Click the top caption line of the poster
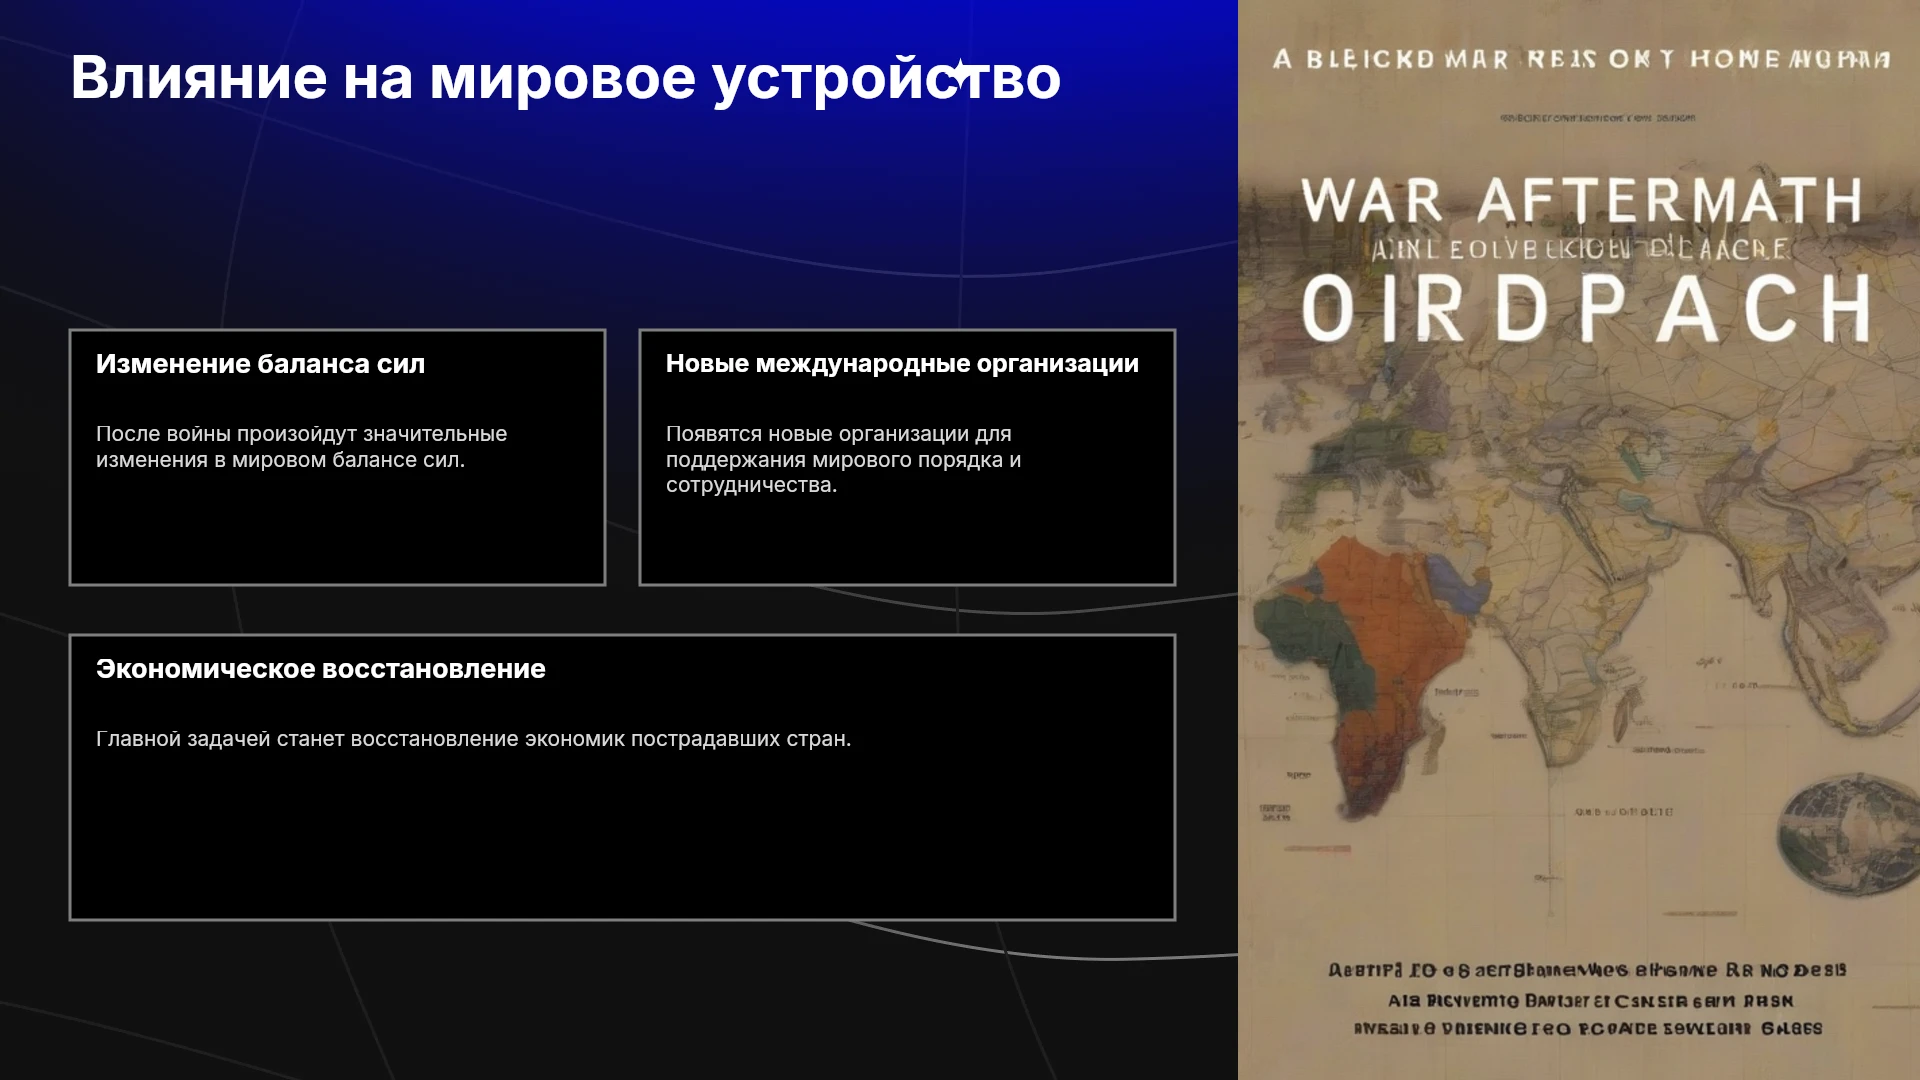The width and height of the screenshot is (1920, 1080). [1581, 59]
